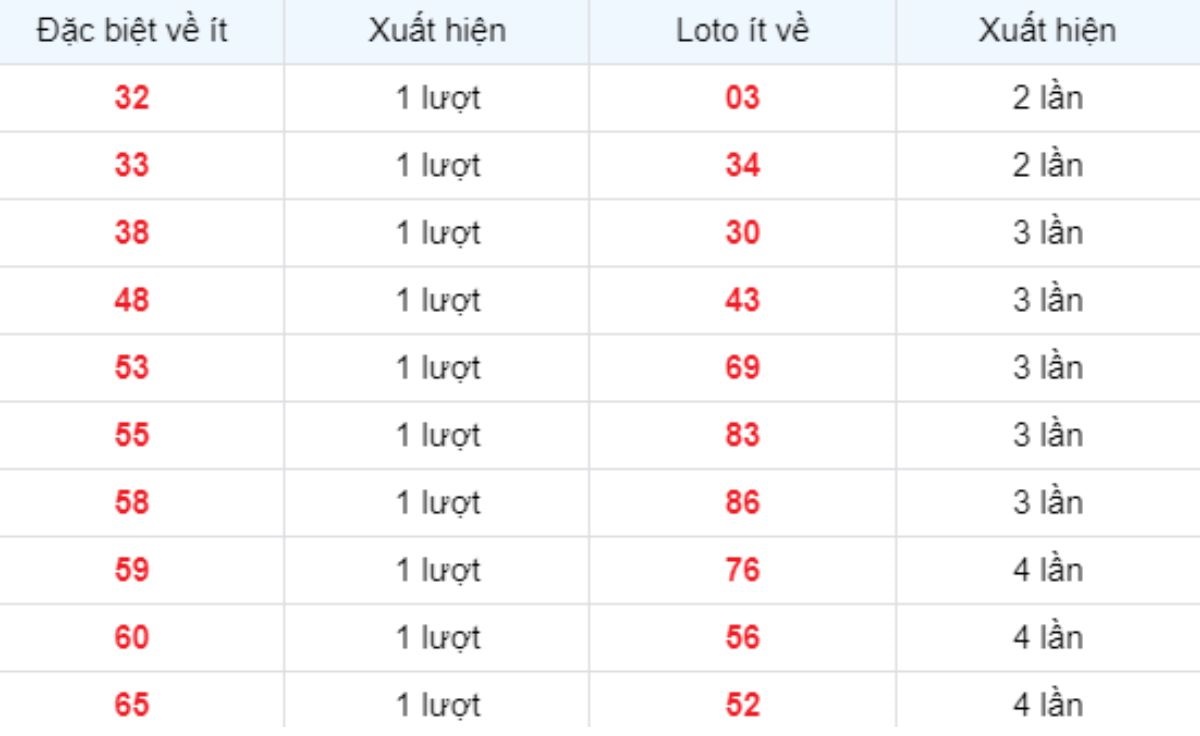Click special number 65
The width and height of the screenshot is (1200, 736).
pos(132,705)
